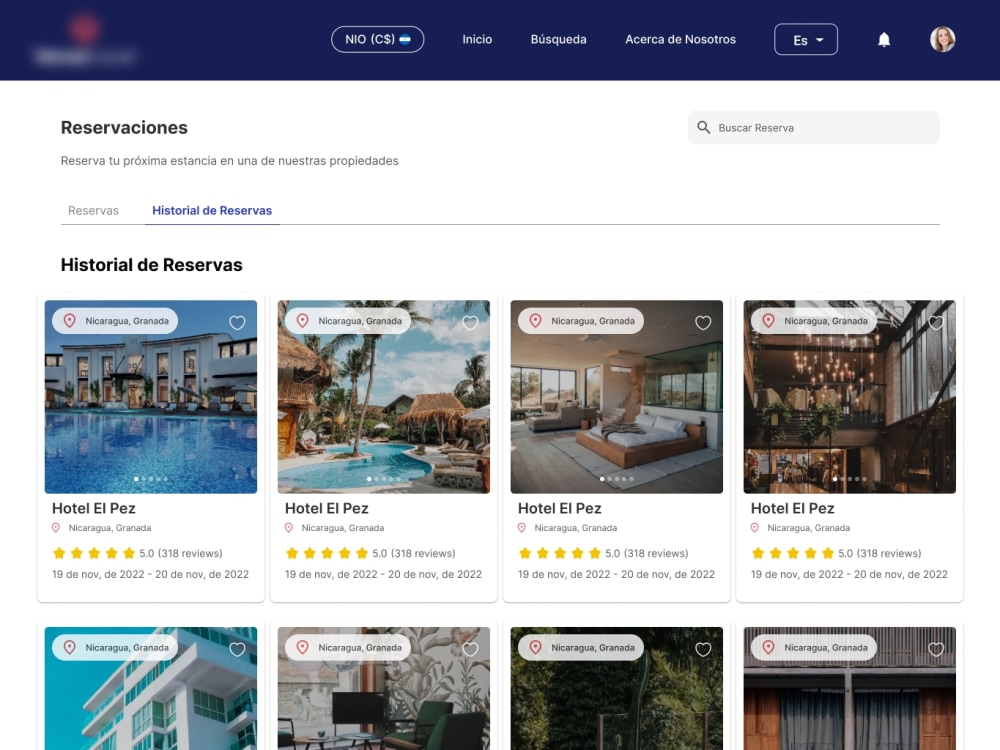The width and height of the screenshot is (1000, 750).
Task: Favorite the dark restaurant hanging-lights card
Action: 936,323
